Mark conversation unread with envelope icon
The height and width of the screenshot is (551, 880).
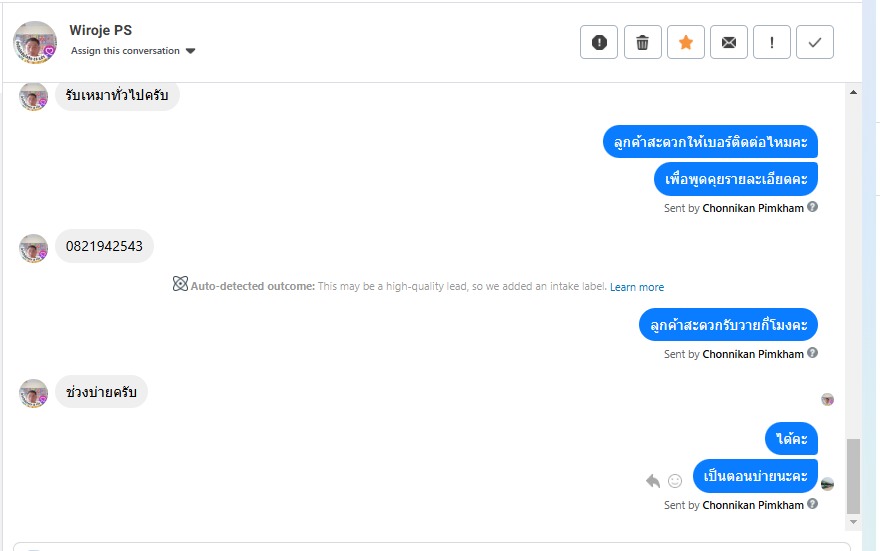[729, 42]
